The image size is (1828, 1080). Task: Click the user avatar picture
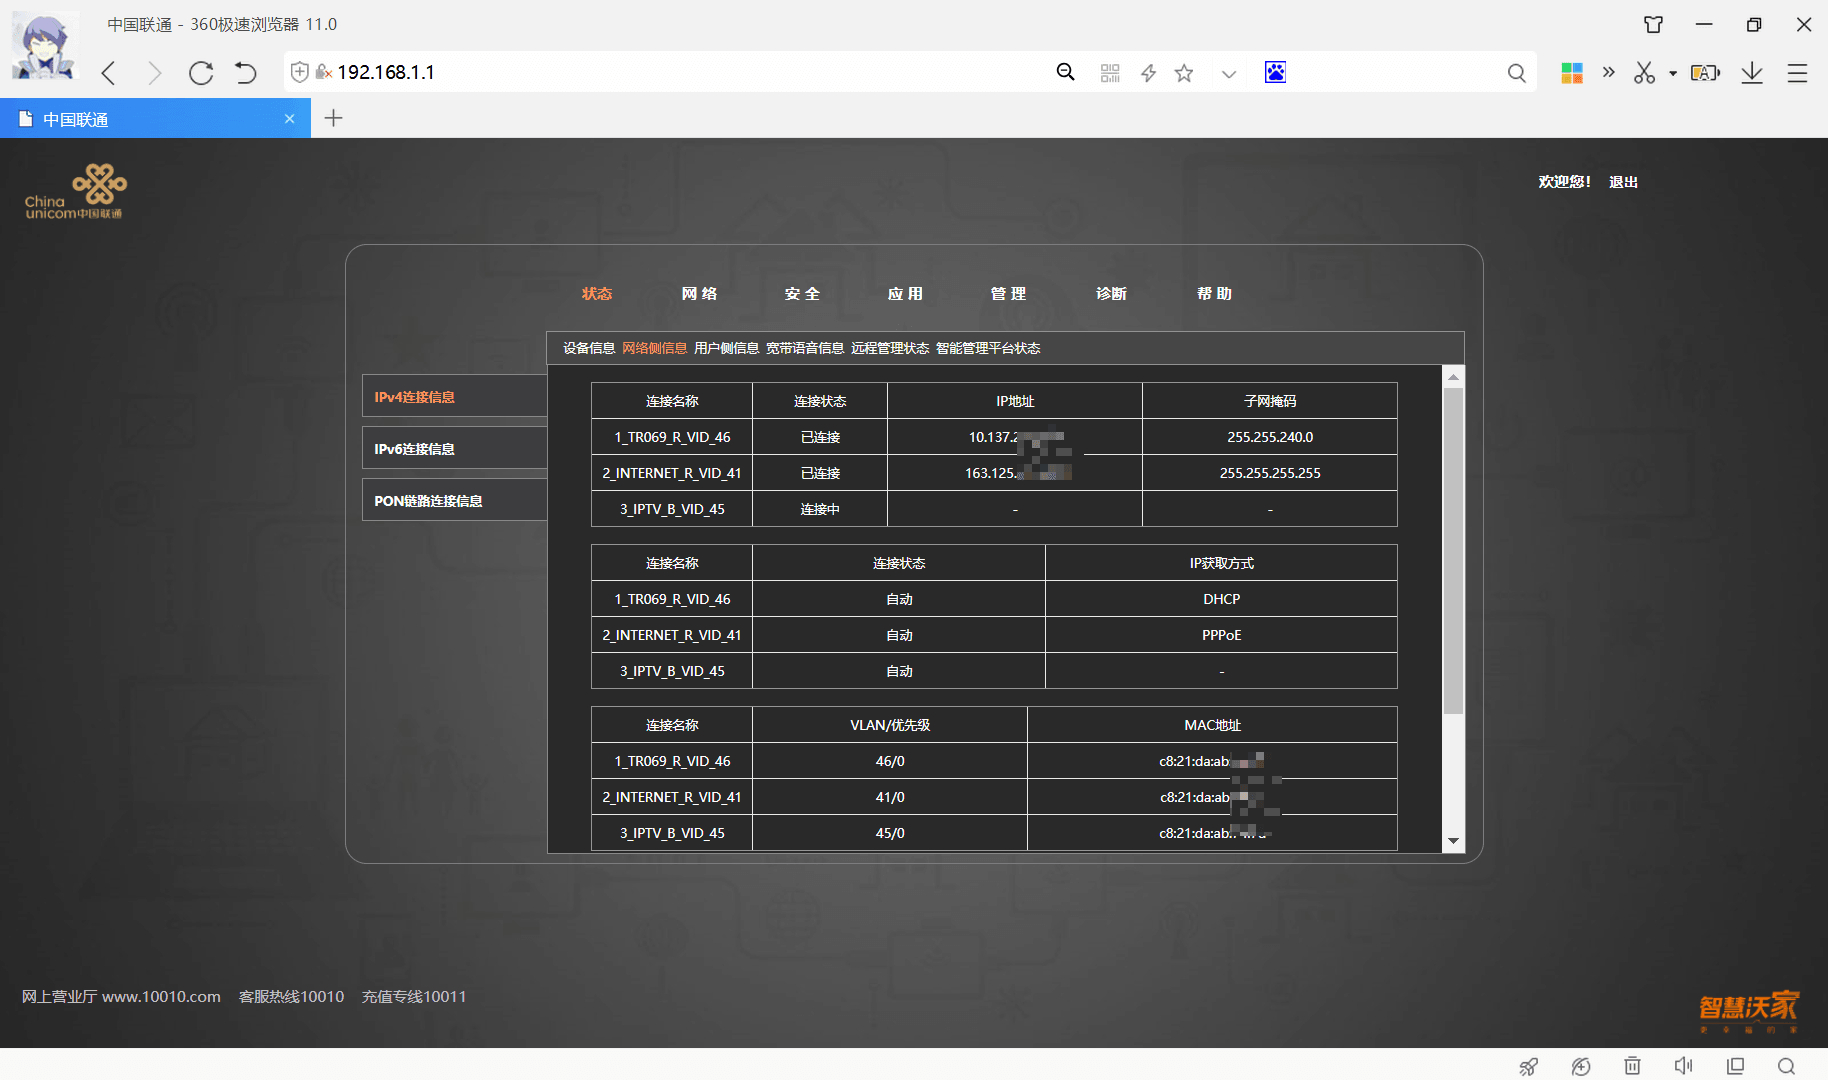pos(44,46)
